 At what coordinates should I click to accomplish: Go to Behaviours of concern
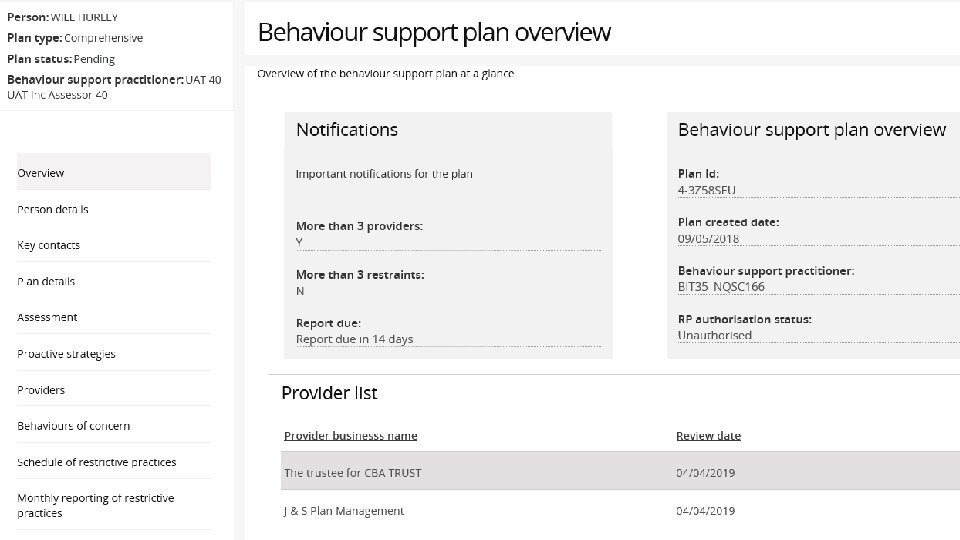pyautogui.click(x=73, y=426)
